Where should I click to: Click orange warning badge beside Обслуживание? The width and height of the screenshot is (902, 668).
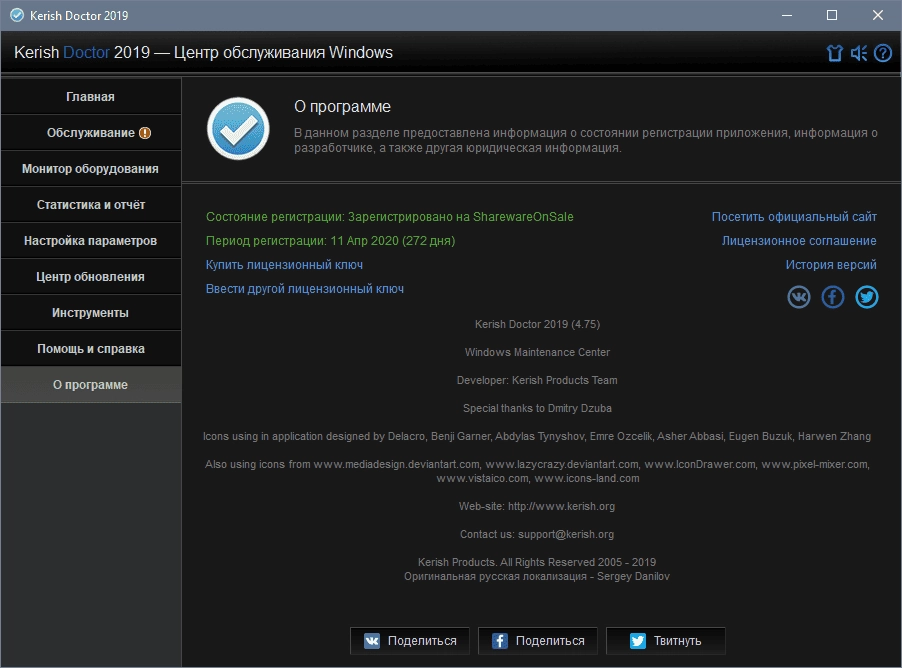[145, 133]
